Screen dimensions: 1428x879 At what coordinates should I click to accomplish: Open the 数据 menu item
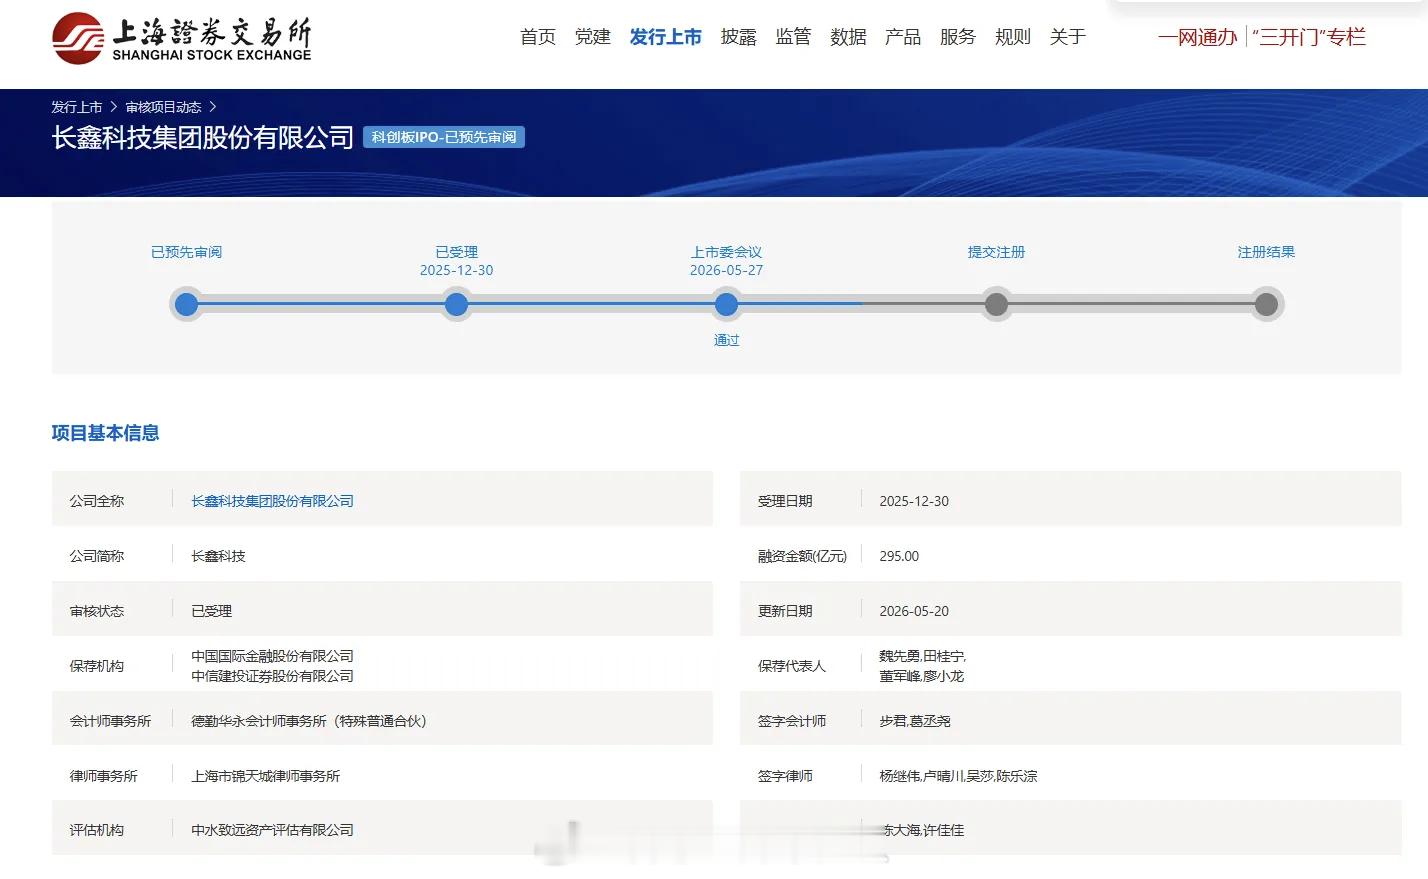point(849,37)
